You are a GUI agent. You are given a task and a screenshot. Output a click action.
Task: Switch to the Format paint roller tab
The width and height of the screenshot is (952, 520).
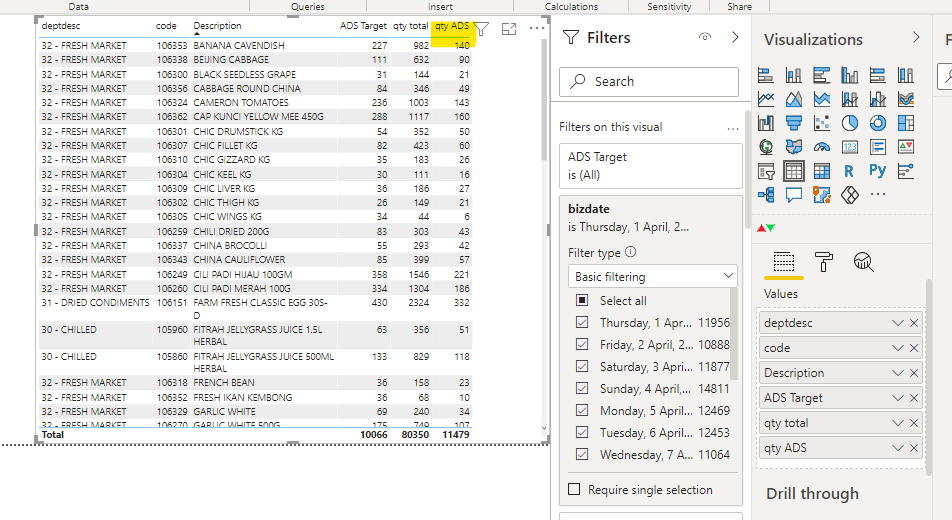[824, 262]
